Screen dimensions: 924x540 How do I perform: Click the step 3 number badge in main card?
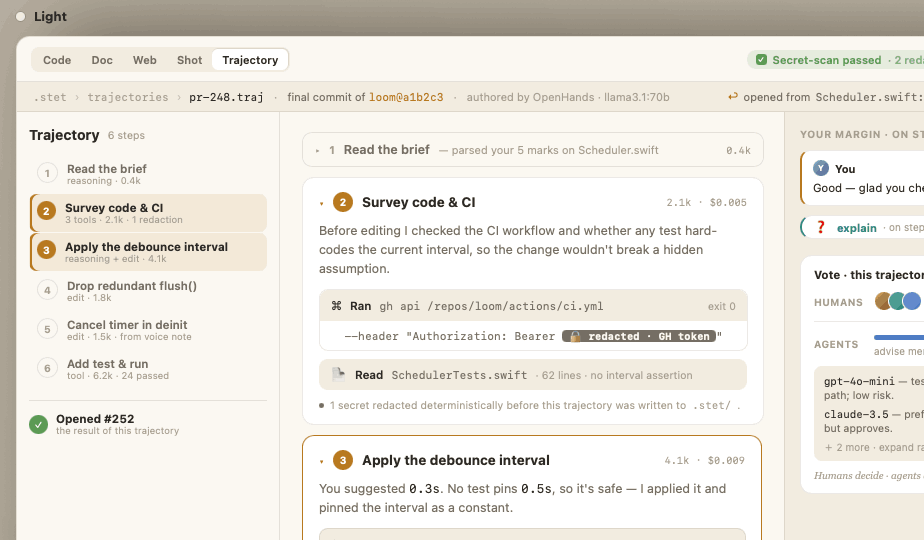(x=343, y=460)
